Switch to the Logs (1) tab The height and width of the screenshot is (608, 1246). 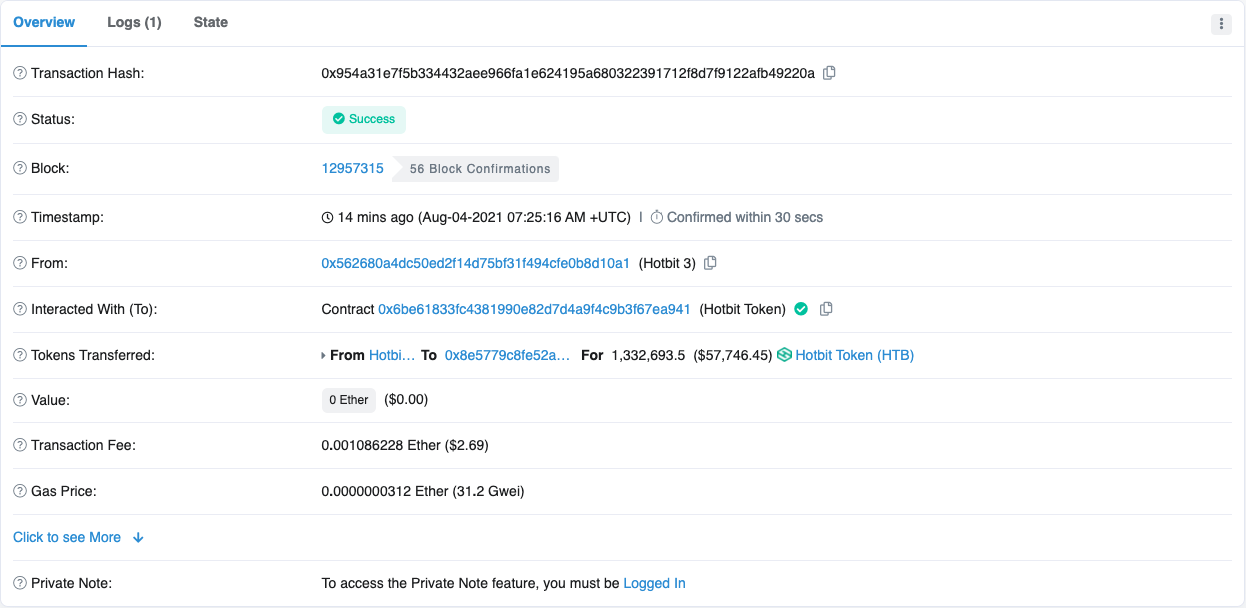(x=134, y=22)
